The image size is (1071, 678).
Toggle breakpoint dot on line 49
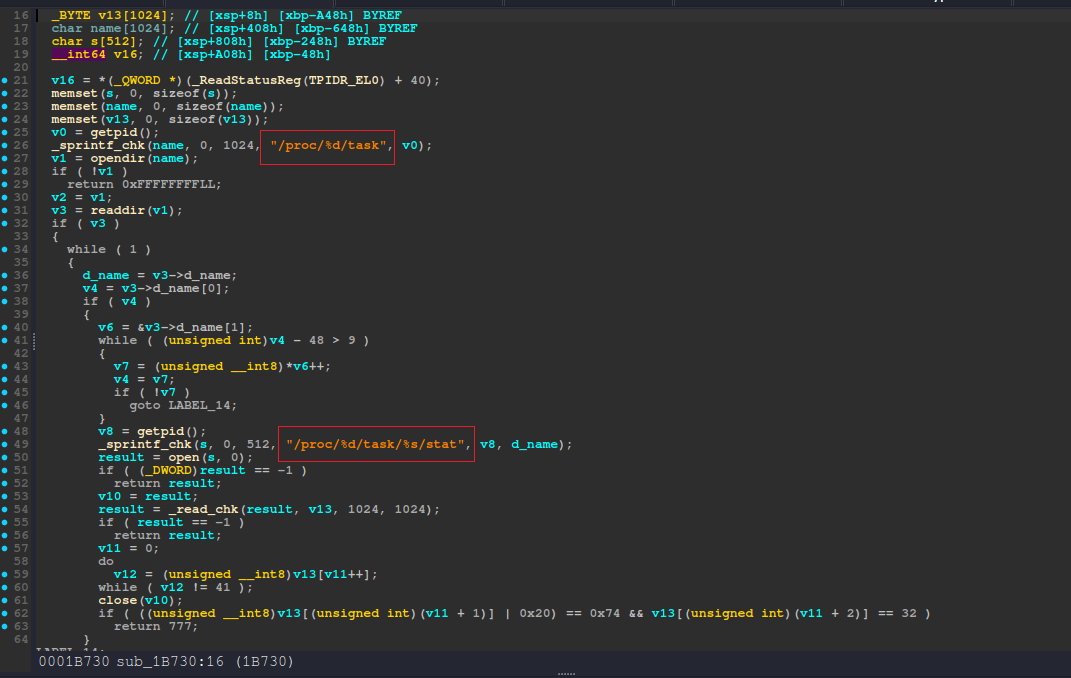coord(5,444)
